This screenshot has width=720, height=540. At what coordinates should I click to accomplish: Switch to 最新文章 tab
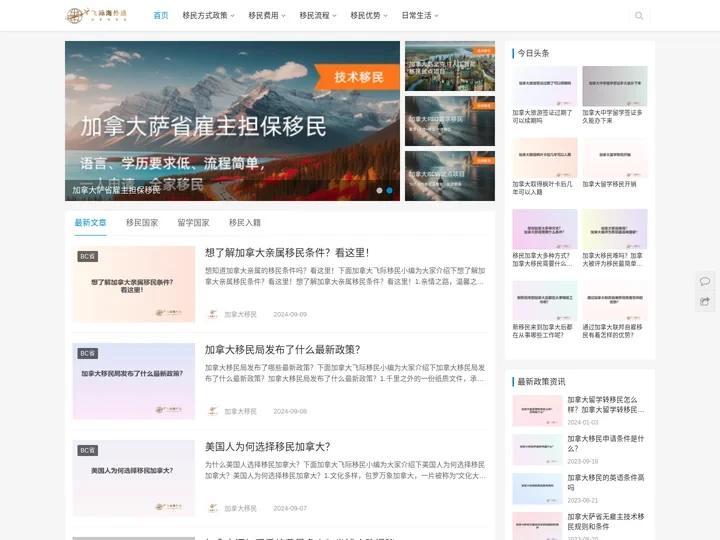tap(90, 223)
